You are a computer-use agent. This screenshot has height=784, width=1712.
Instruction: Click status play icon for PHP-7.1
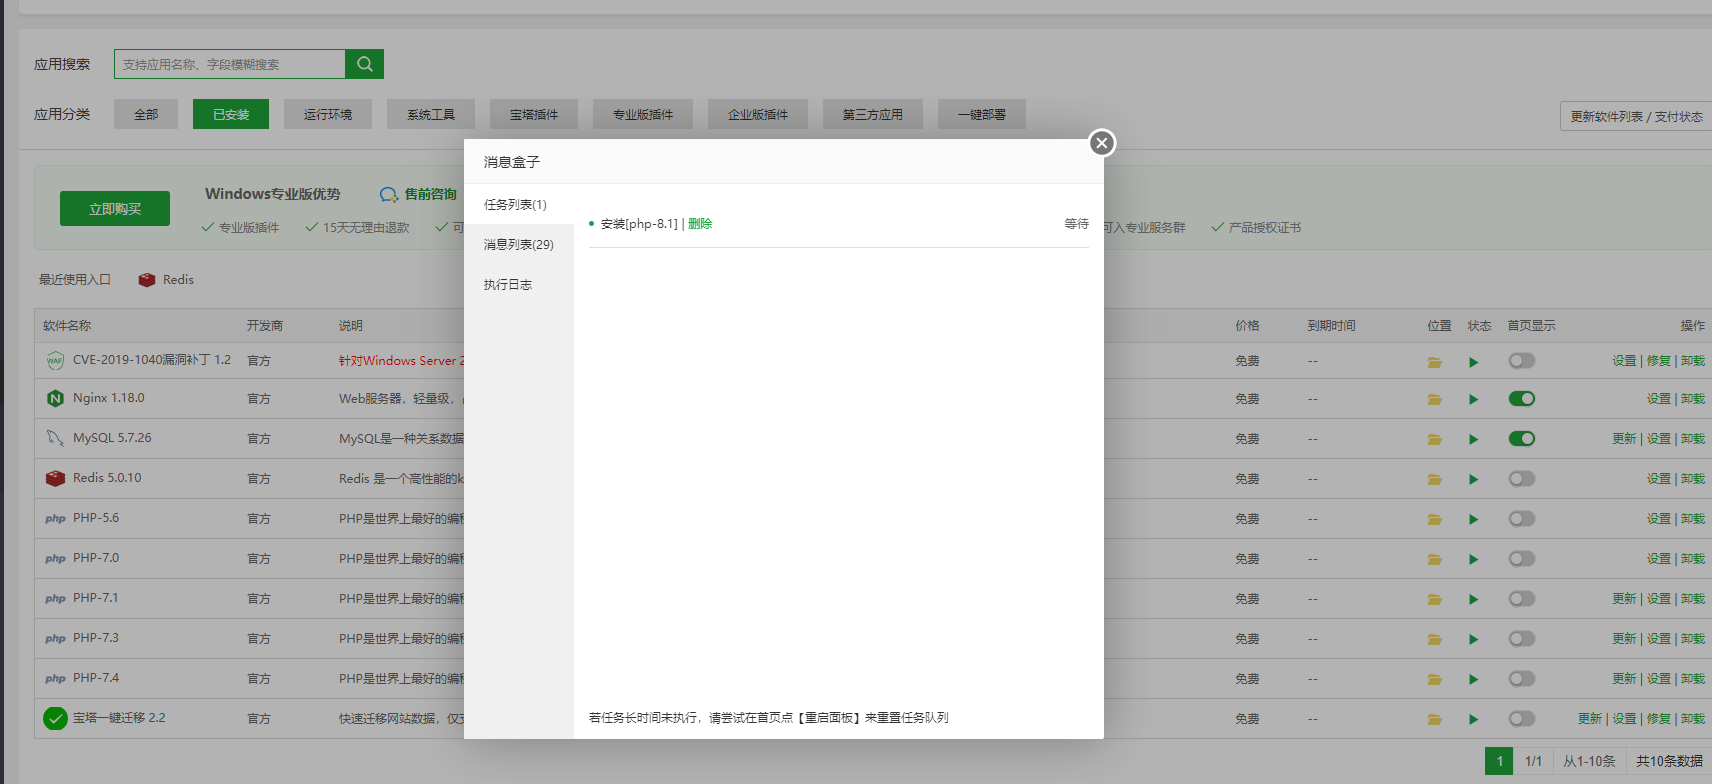[x=1474, y=599]
